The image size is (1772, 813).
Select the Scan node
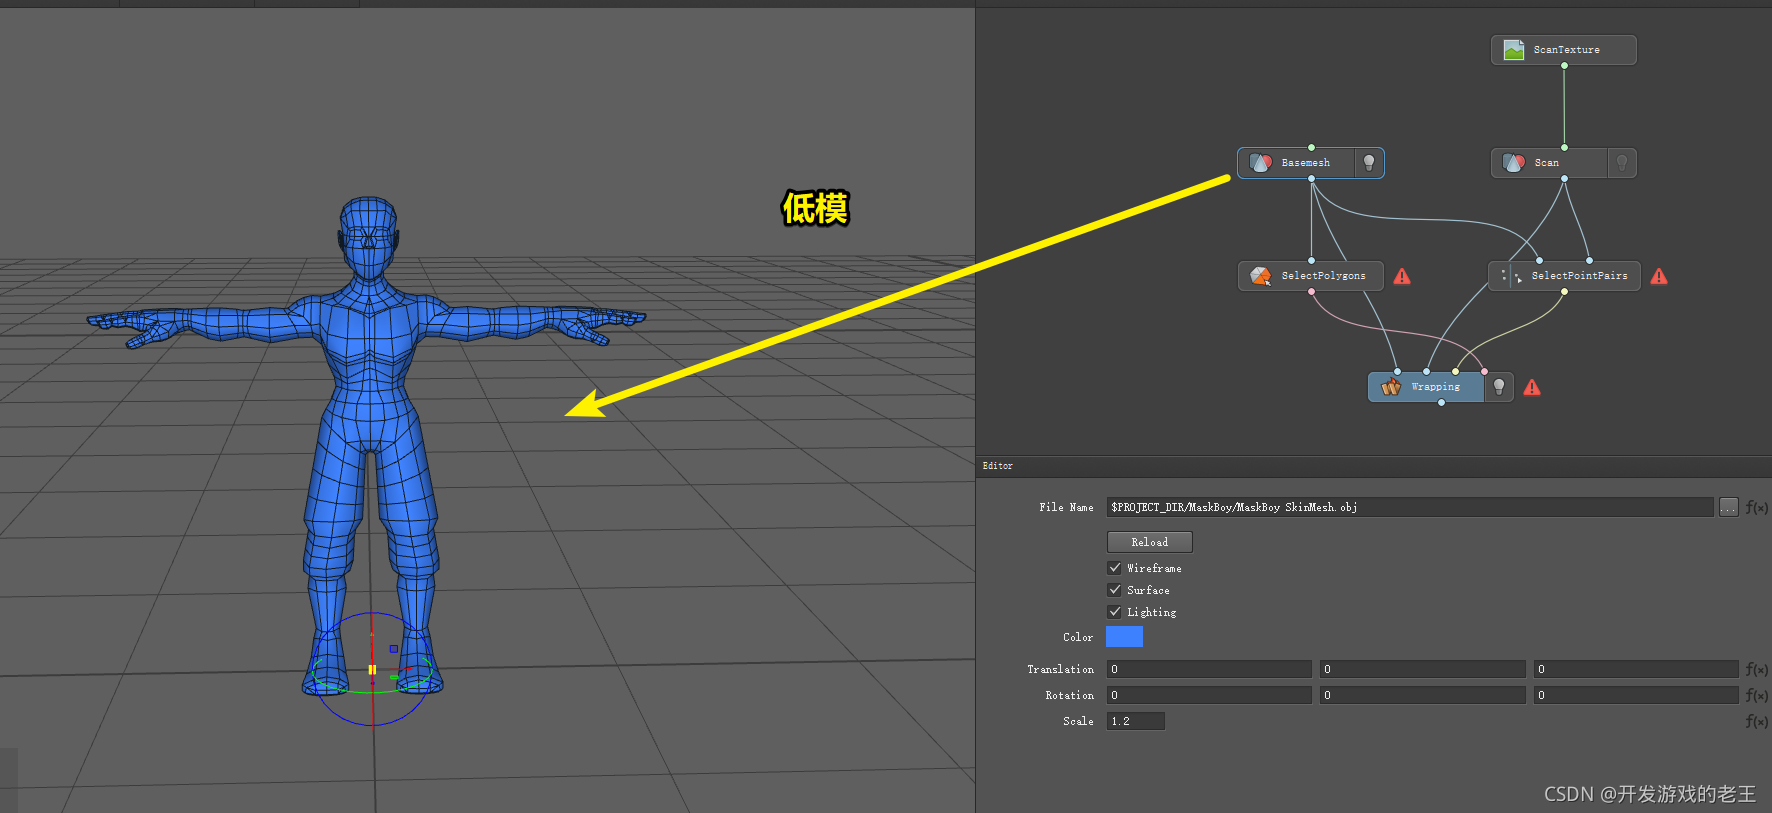(1563, 163)
